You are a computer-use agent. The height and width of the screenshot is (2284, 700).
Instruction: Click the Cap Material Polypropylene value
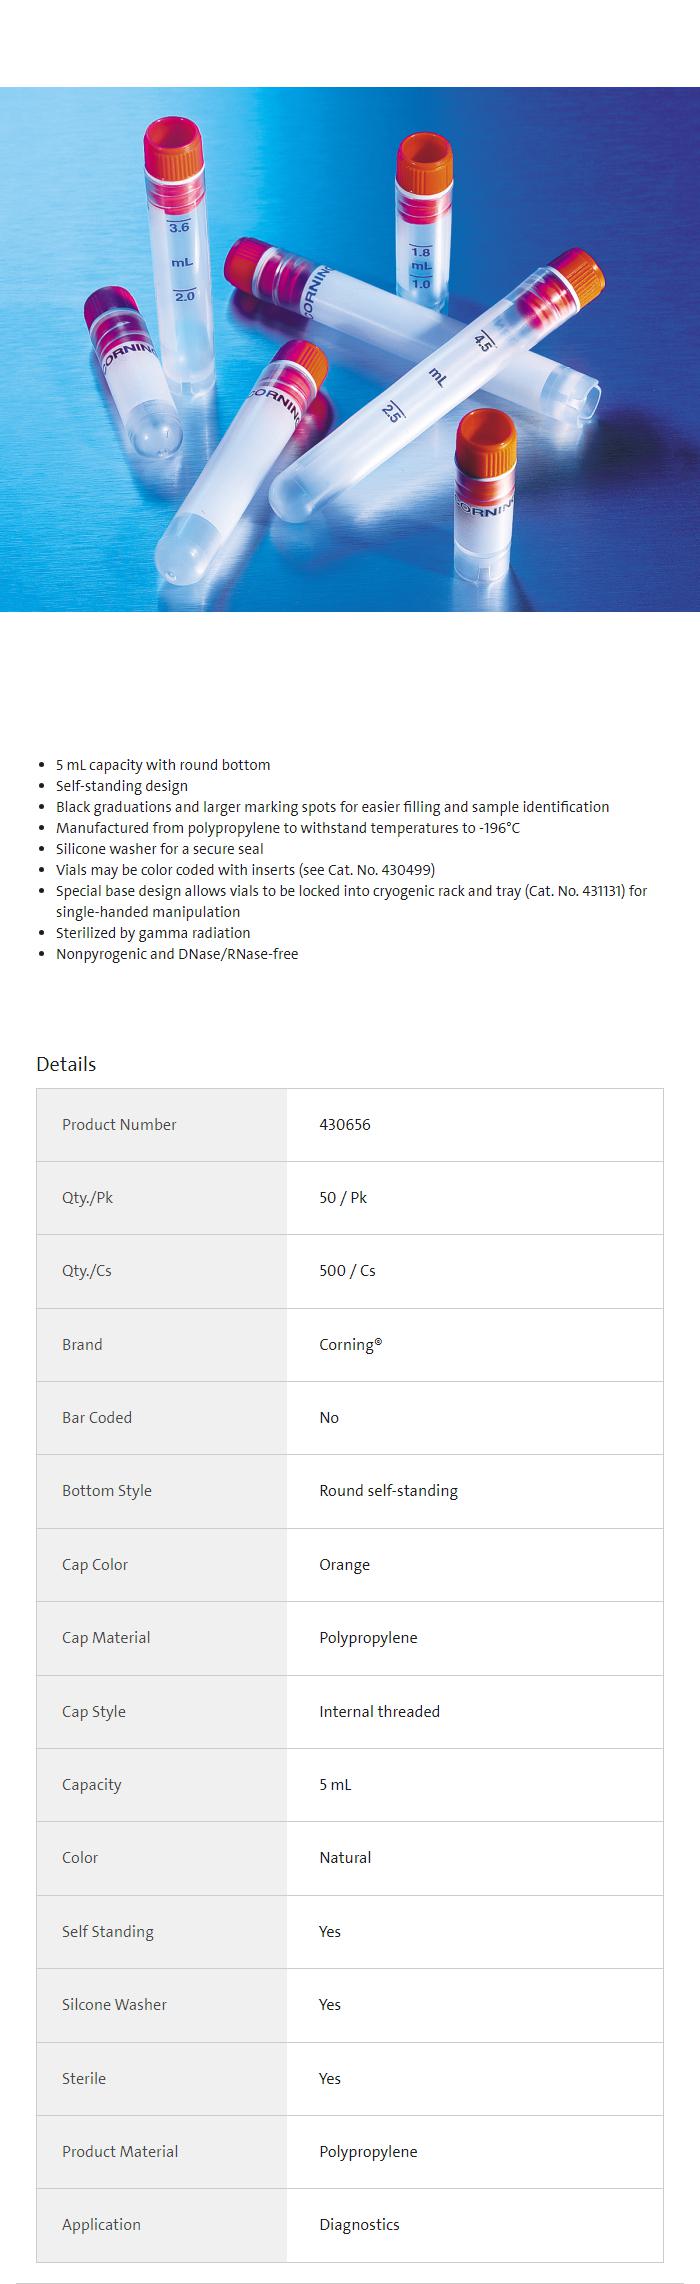point(368,1638)
